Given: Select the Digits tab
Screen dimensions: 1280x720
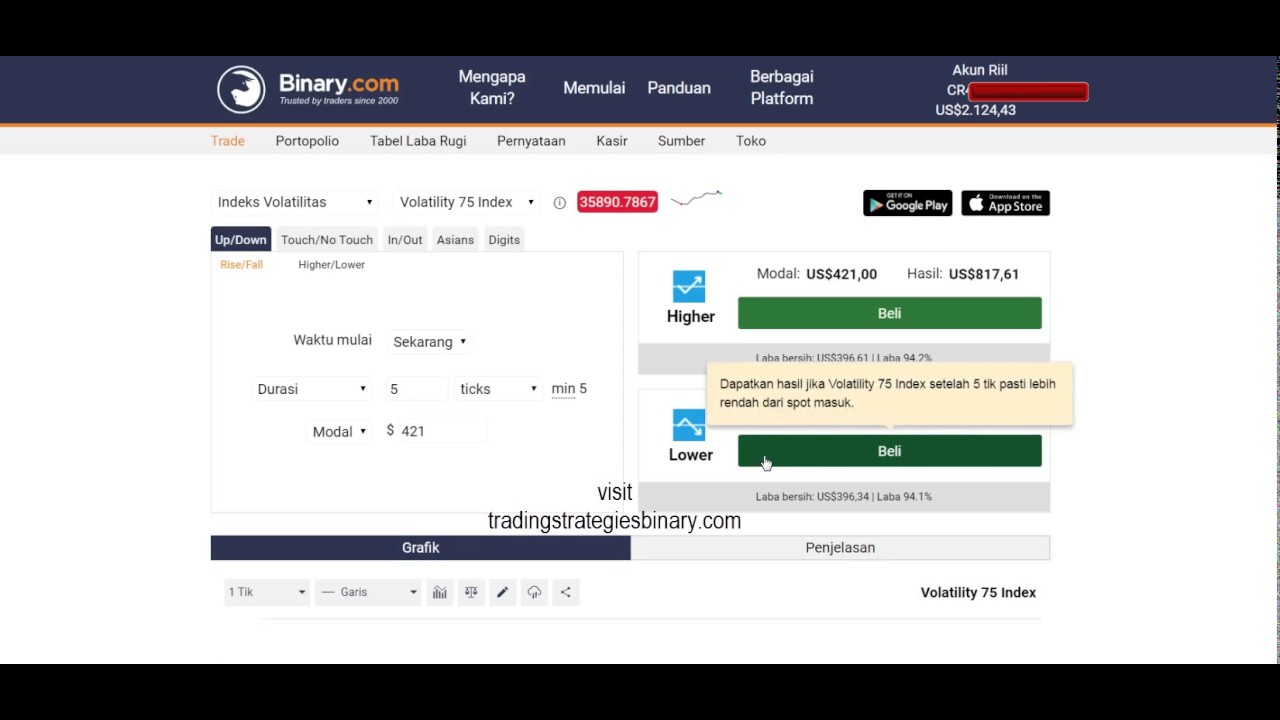Looking at the screenshot, I should click(504, 240).
